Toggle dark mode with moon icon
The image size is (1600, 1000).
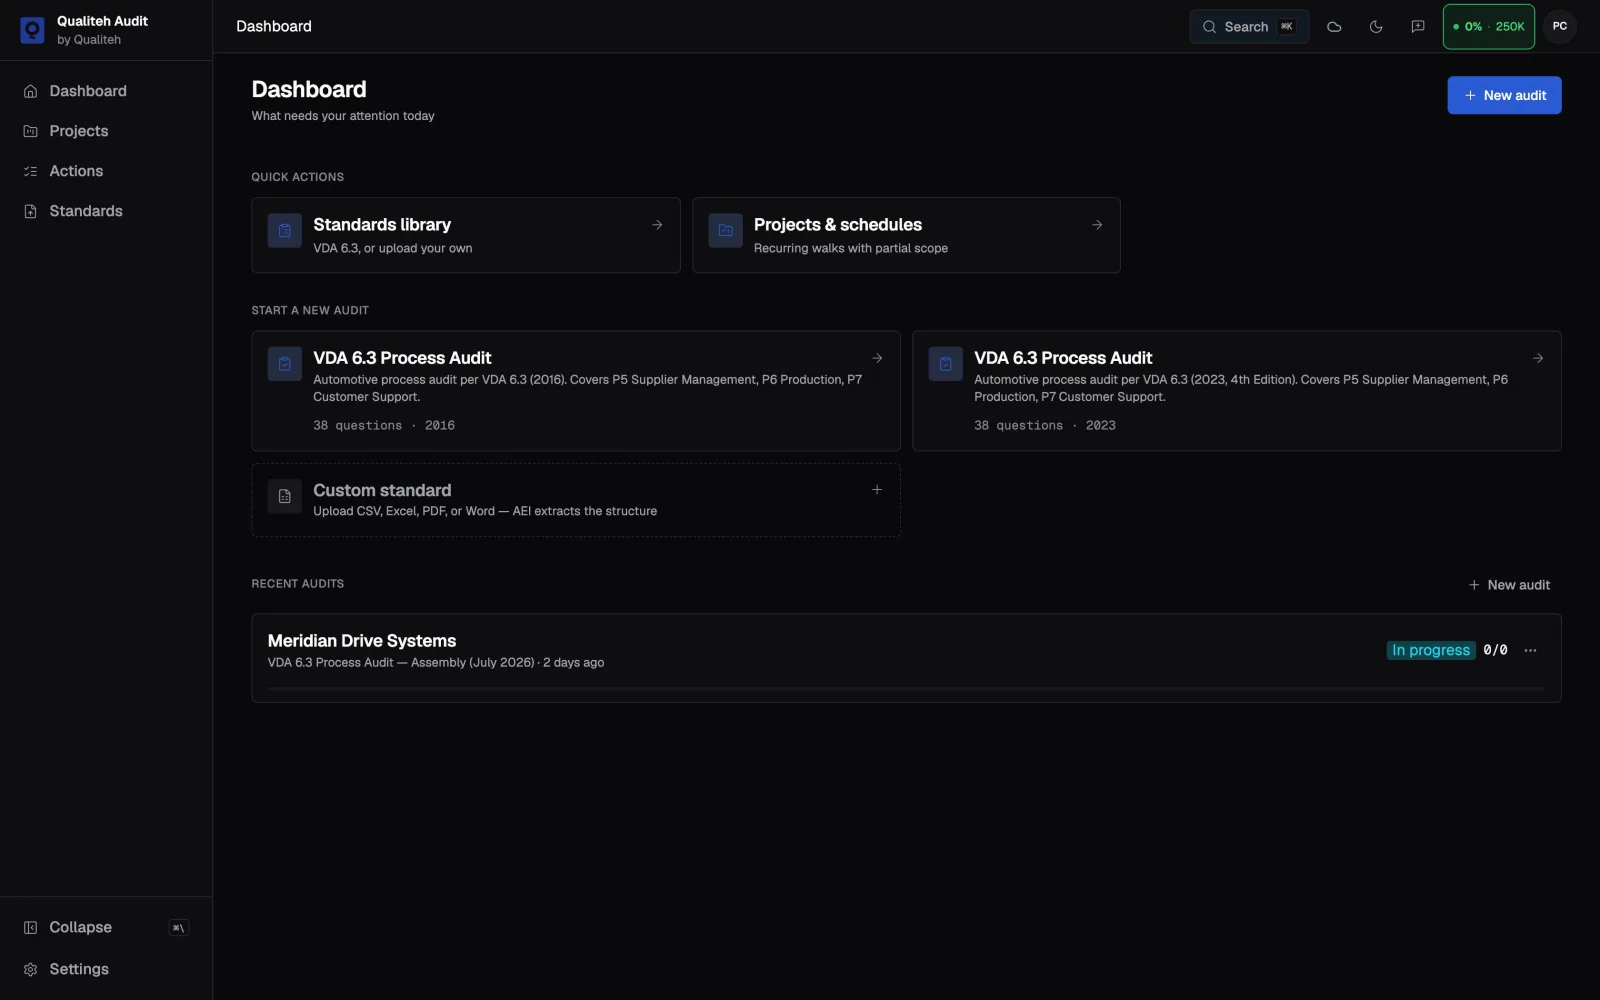point(1376,27)
